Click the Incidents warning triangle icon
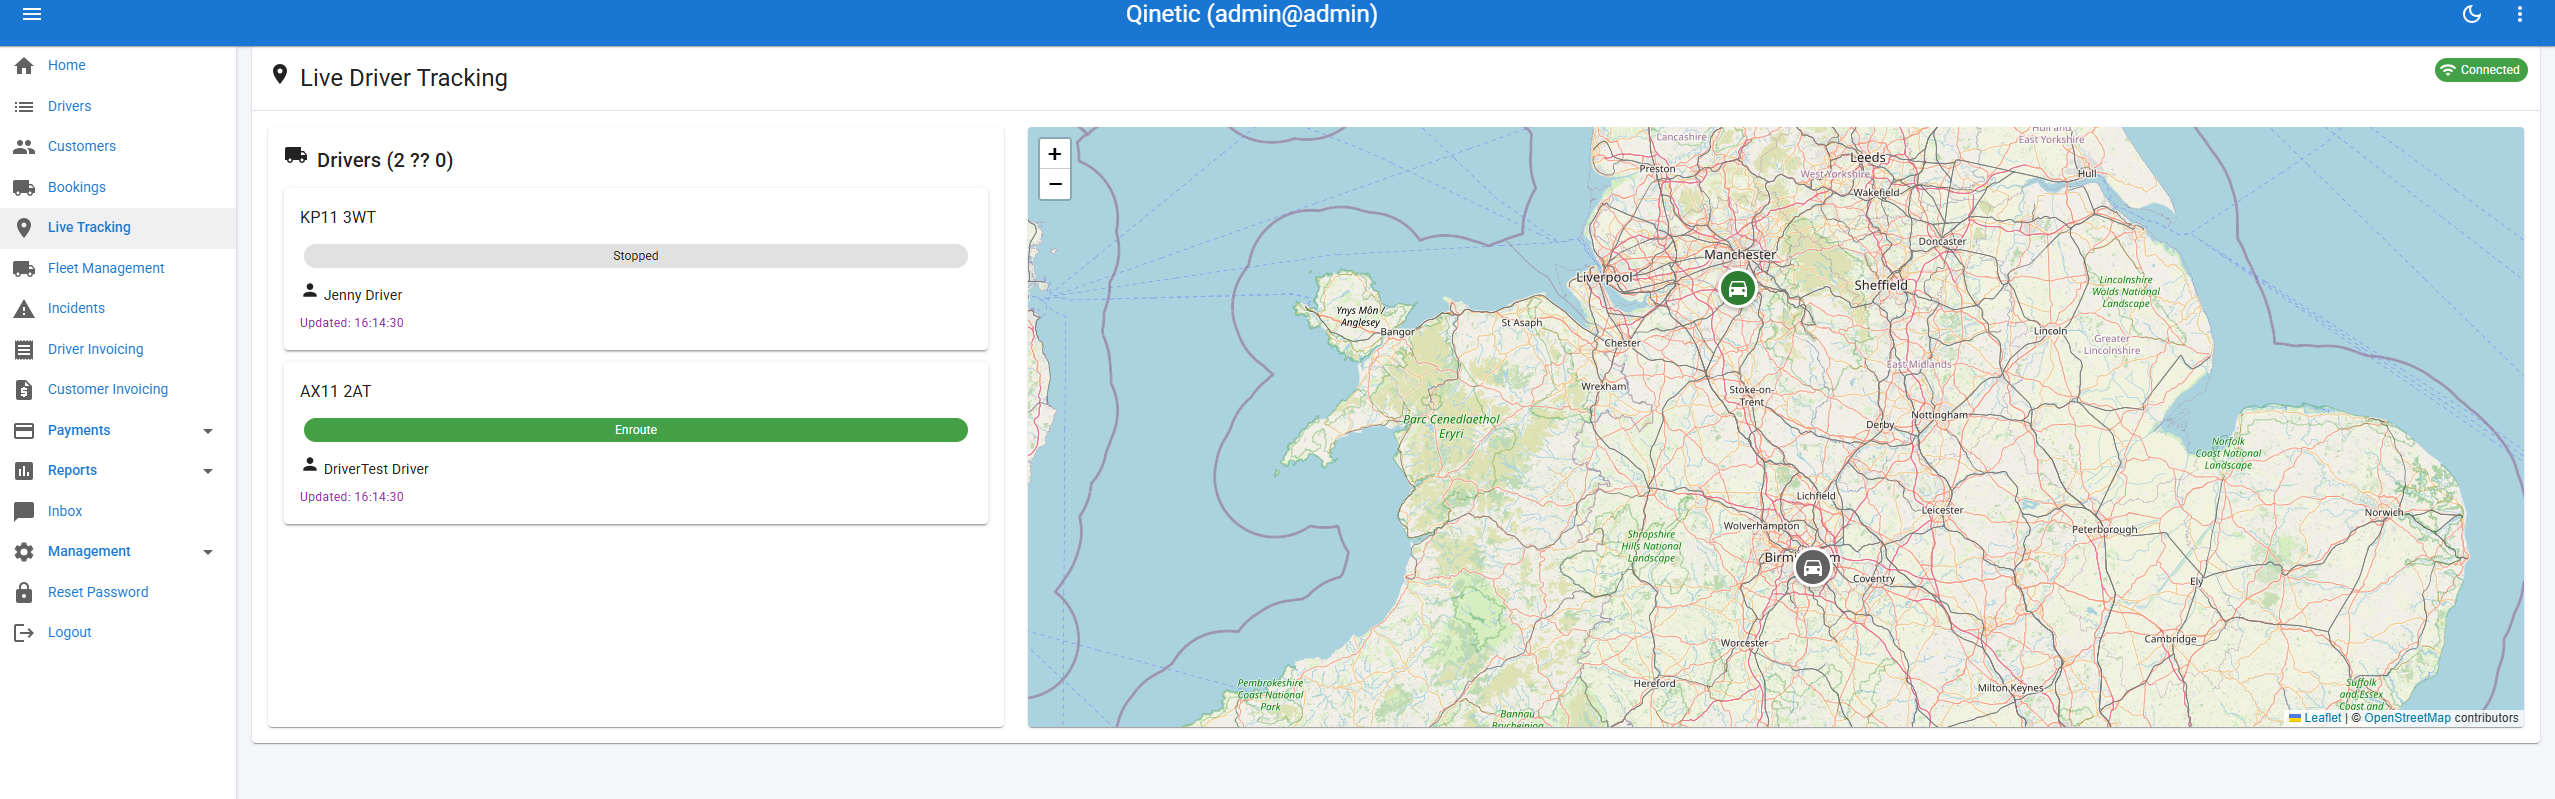Viewport: 2555px width, 799px height. [24, 309]
